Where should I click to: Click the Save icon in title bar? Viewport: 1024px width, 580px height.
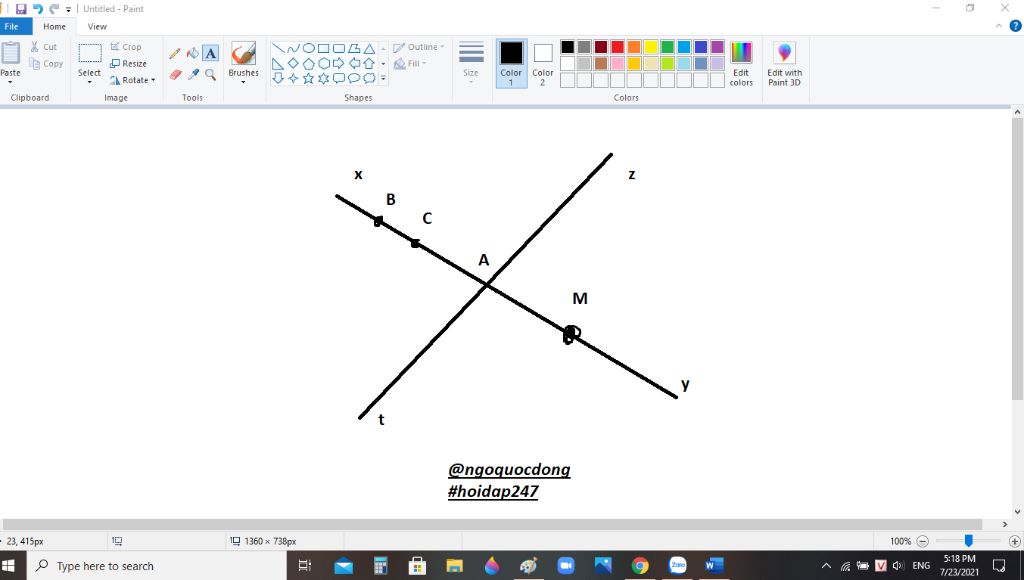pos(21,9)
